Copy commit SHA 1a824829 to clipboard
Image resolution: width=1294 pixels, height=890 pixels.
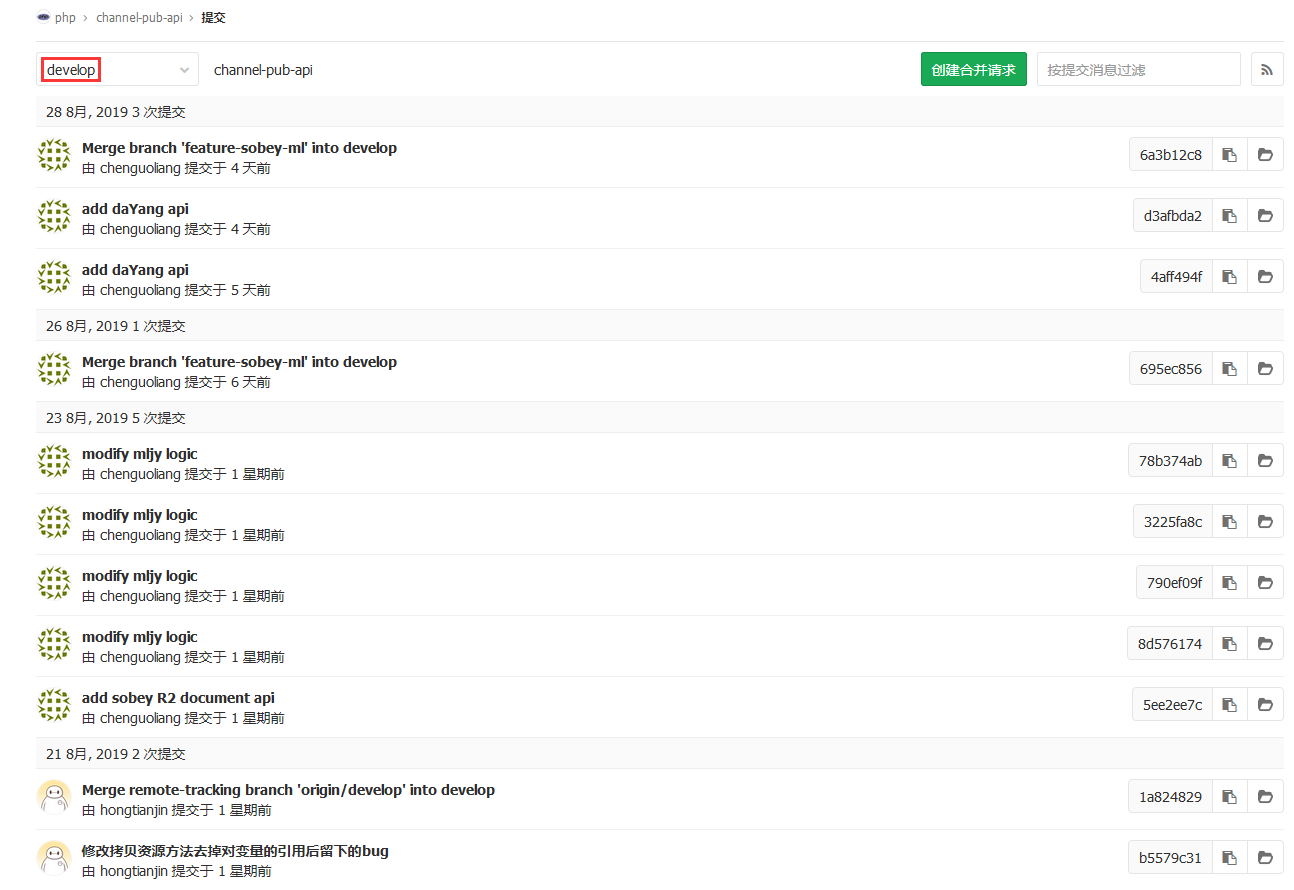(1230, 797)
